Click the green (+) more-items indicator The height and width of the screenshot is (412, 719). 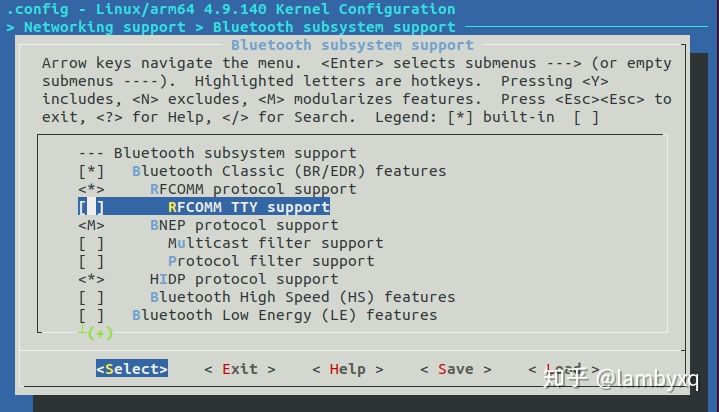tap(100, 333)
